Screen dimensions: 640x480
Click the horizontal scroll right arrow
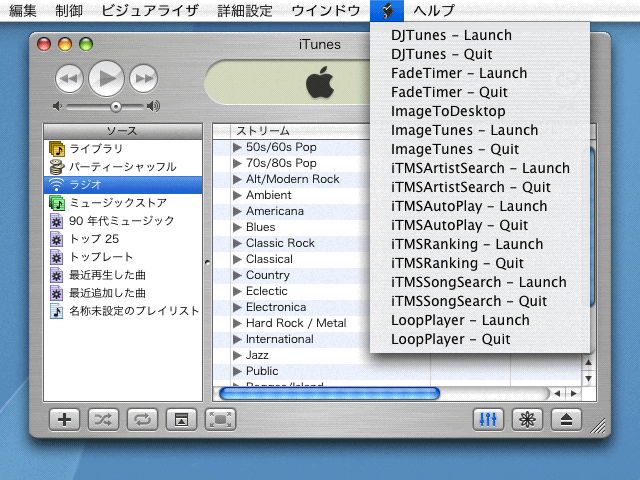[x=574, y=393]
